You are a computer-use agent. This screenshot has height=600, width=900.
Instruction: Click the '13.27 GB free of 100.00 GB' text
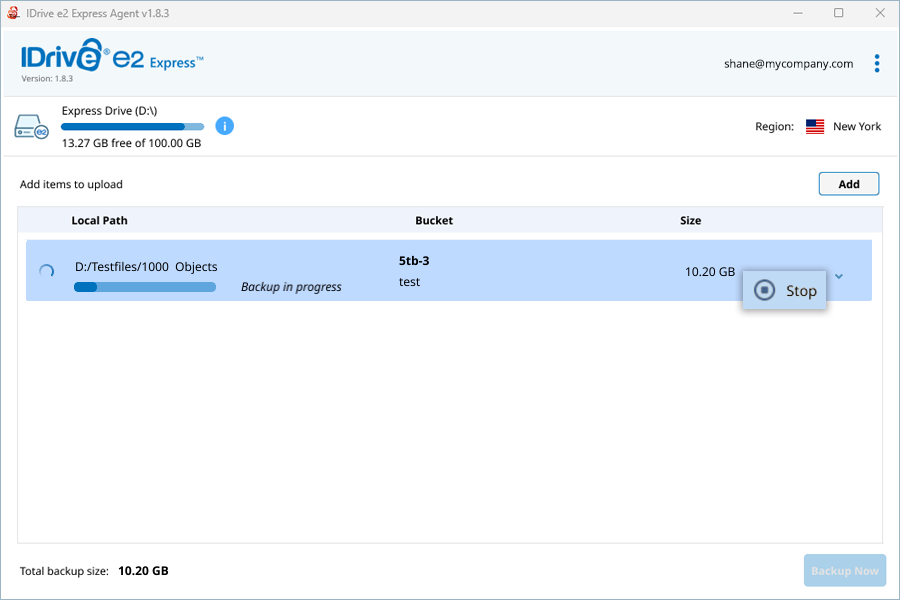tap(131, 143)
